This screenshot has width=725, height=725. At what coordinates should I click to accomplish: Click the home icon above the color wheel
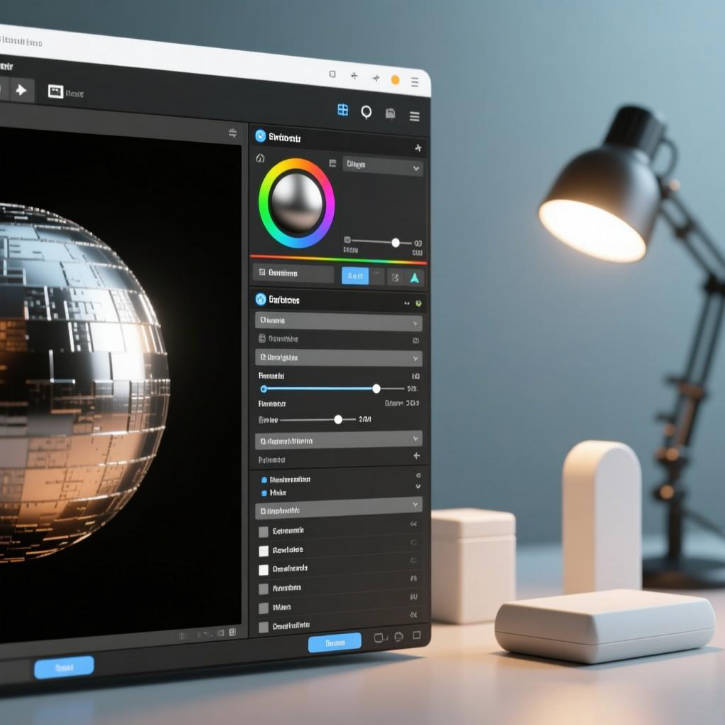(x=261, y=158)
